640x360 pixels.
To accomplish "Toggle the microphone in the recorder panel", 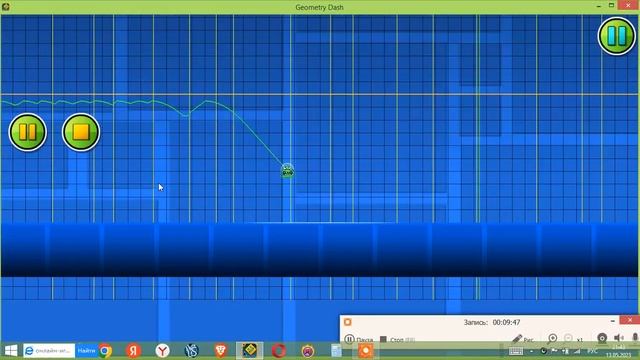I will click(635, 338).
